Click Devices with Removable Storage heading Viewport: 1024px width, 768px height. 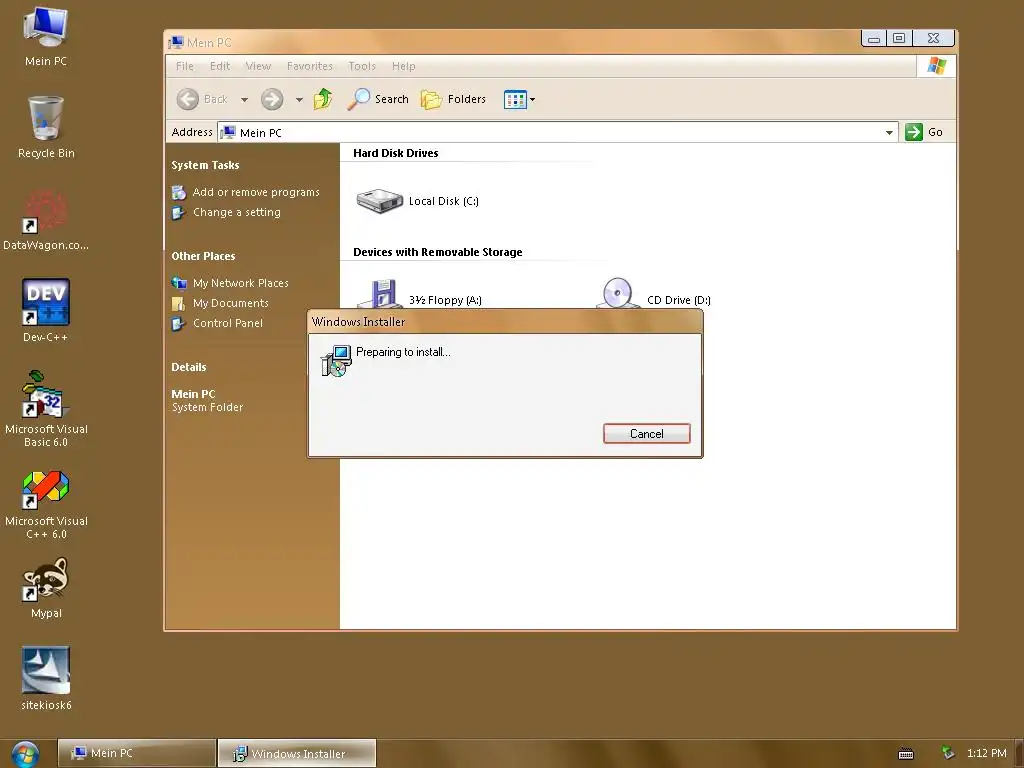tap(438, 252)
